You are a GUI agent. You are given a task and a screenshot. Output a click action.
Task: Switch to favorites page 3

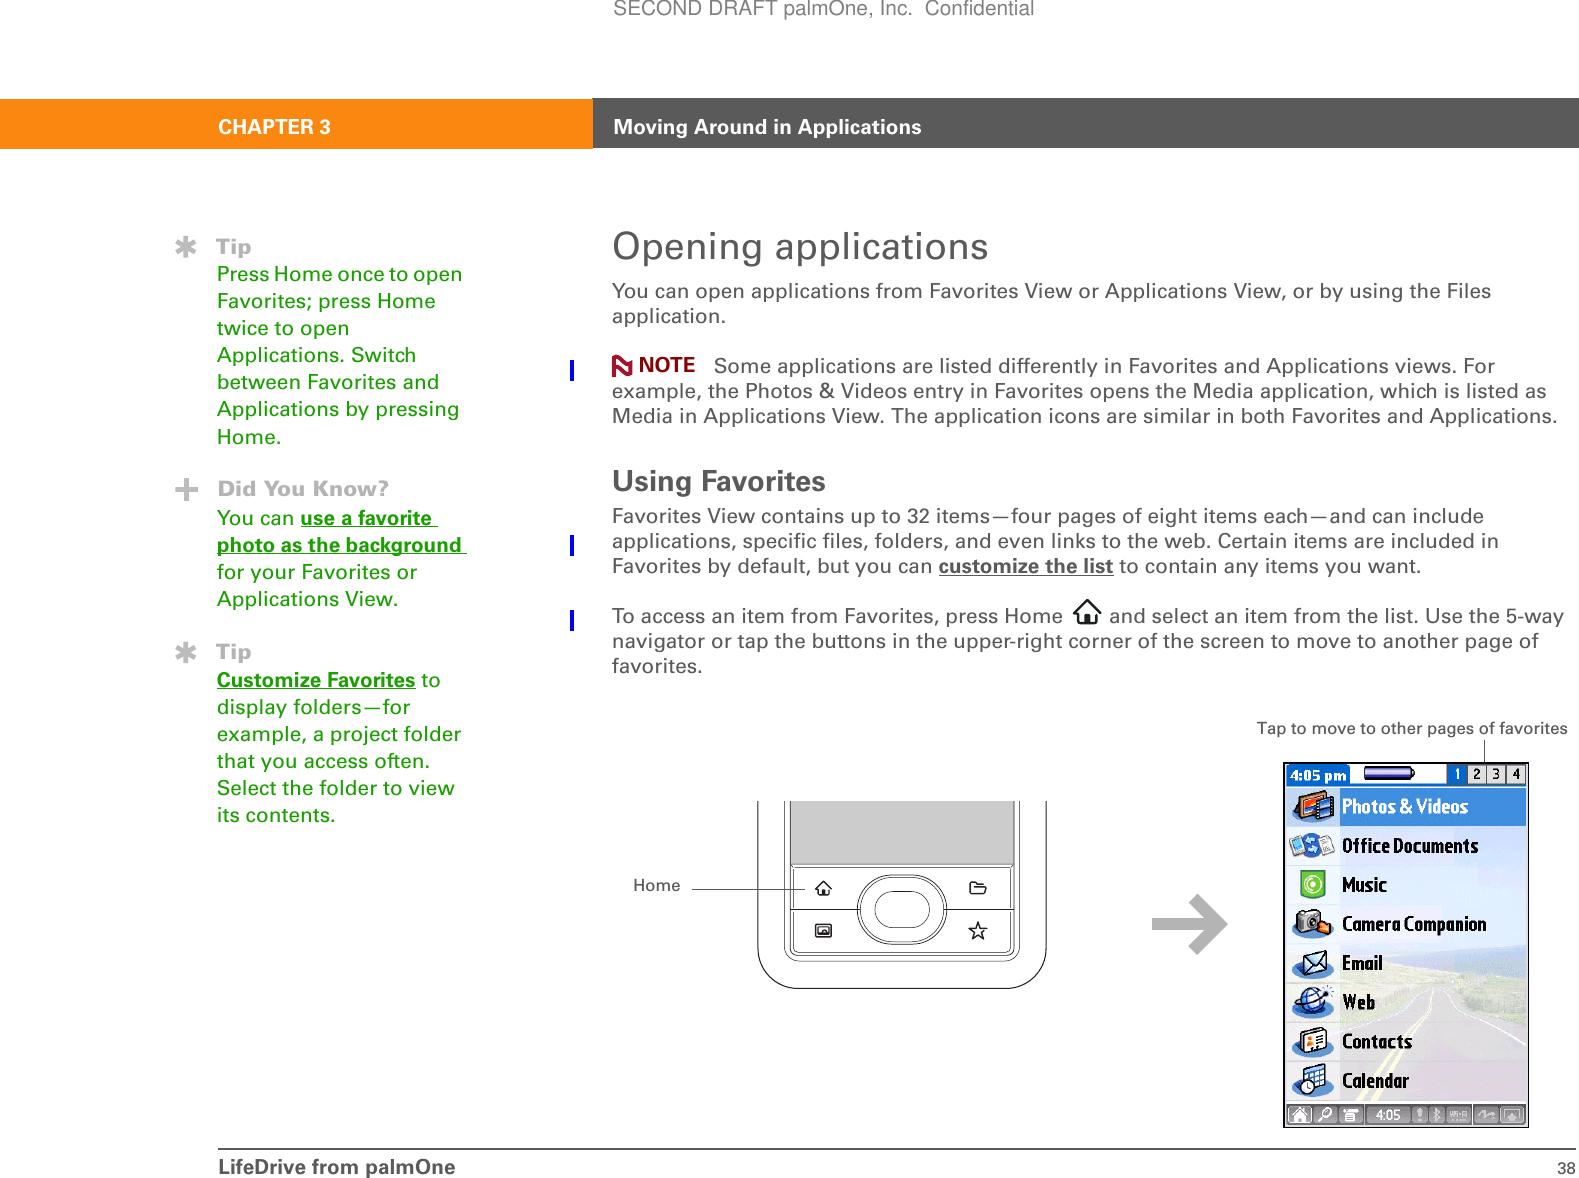pos(1496,774)
